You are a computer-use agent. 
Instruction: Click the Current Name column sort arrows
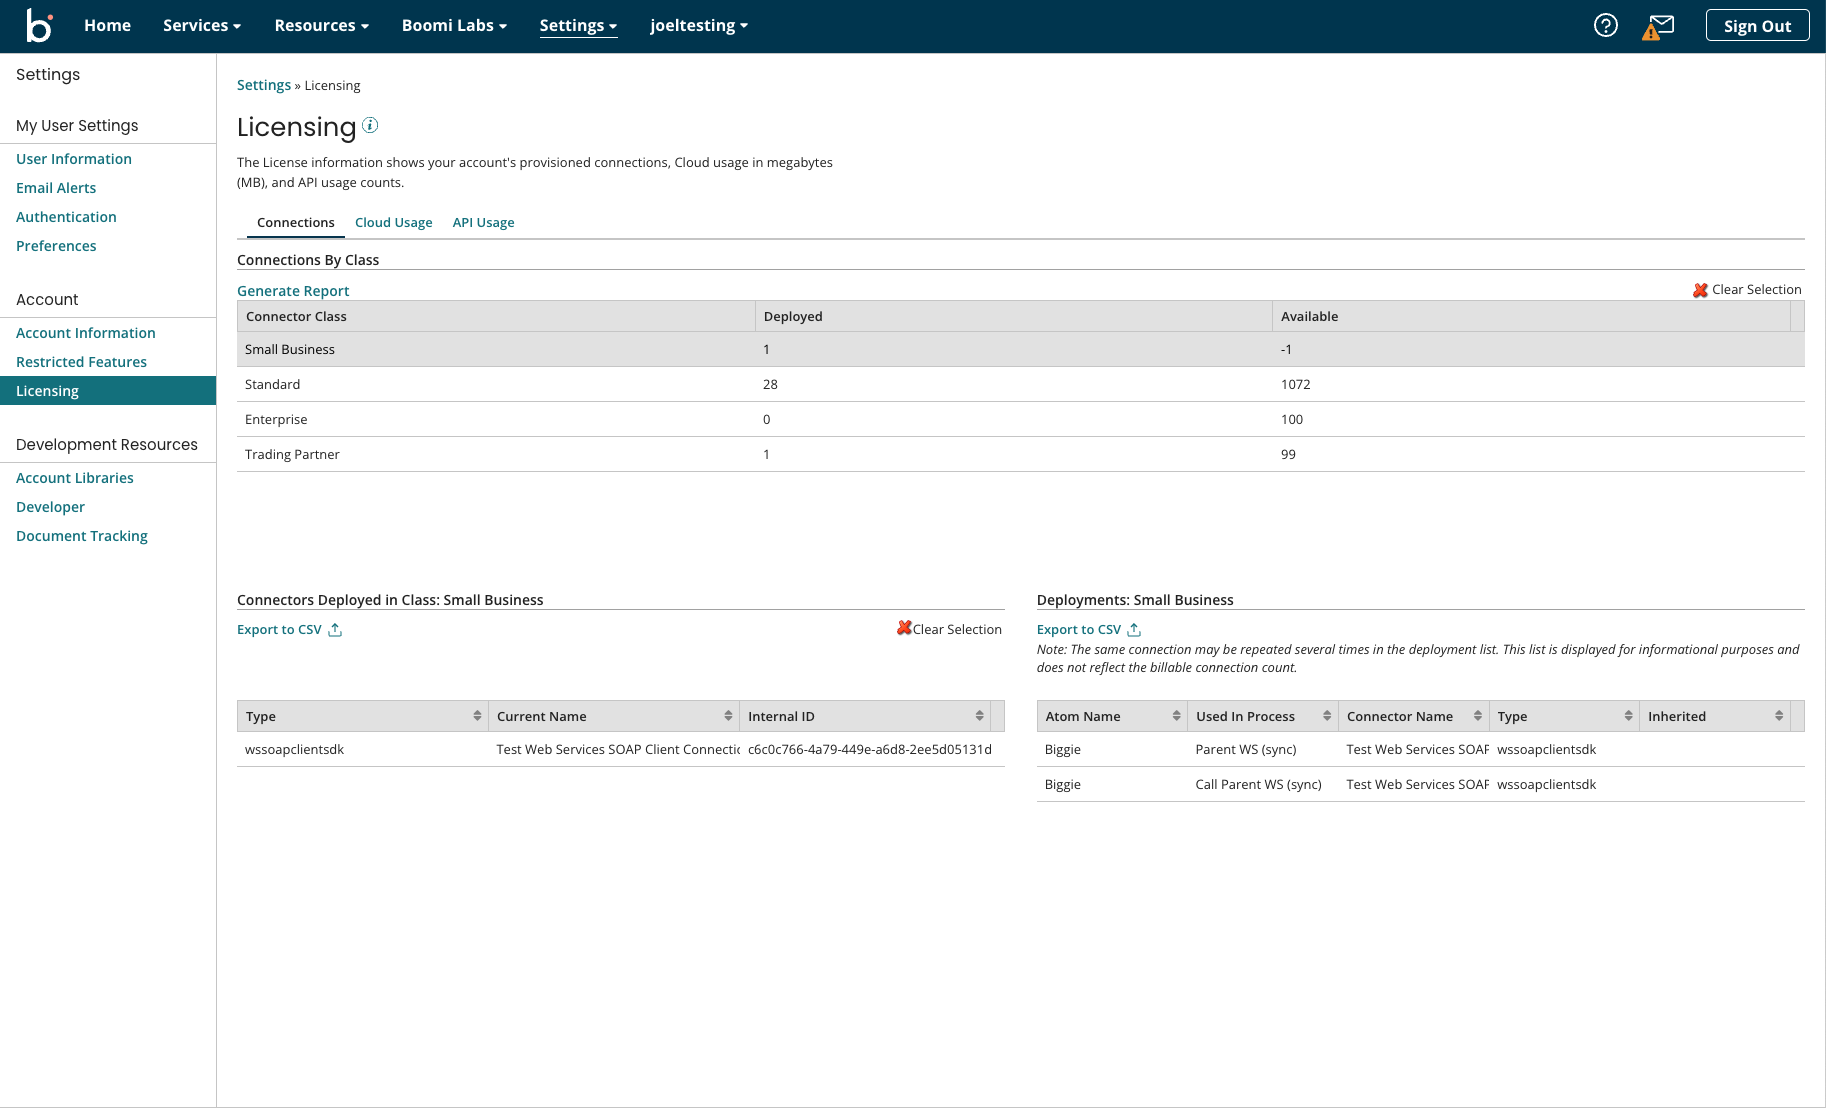728,716
